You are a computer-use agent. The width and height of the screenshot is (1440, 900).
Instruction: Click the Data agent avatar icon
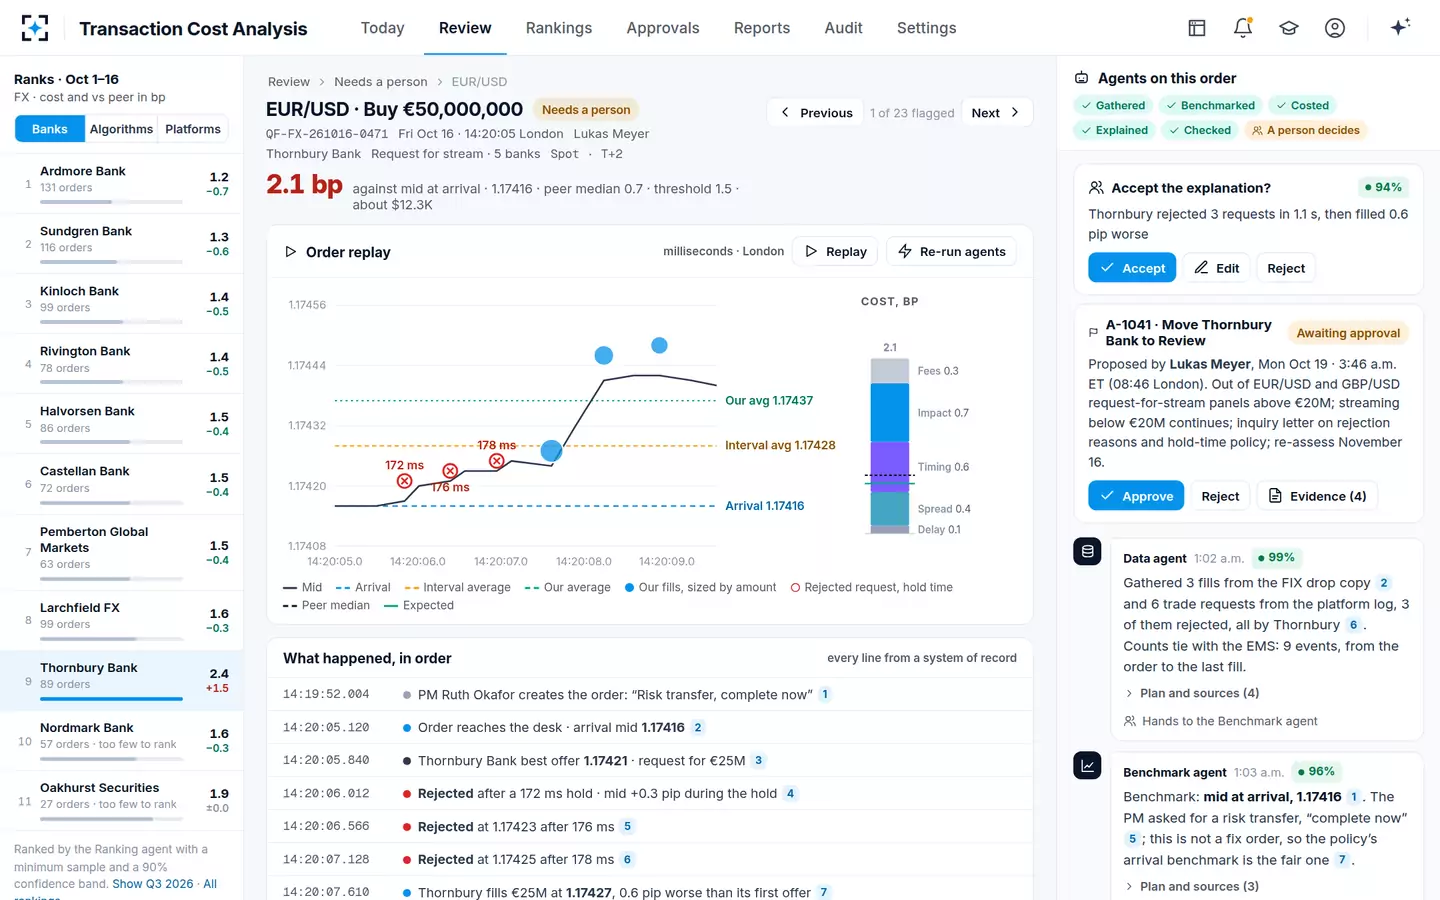click(1087, 551)
